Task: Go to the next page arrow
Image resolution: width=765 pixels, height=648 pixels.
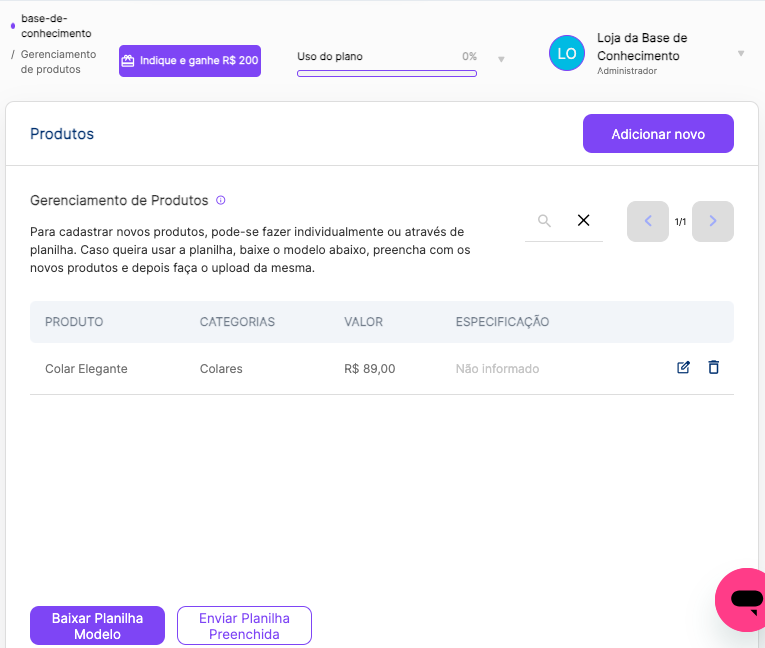Action: coord(712,221)
